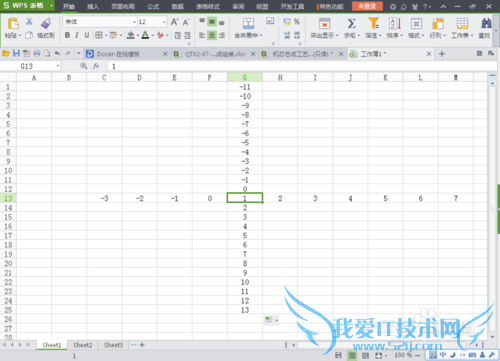Screen dimensions: 500x361
Task: Click the Find binoculars icon
Action: pyautogui.click(x=486, y=24)
